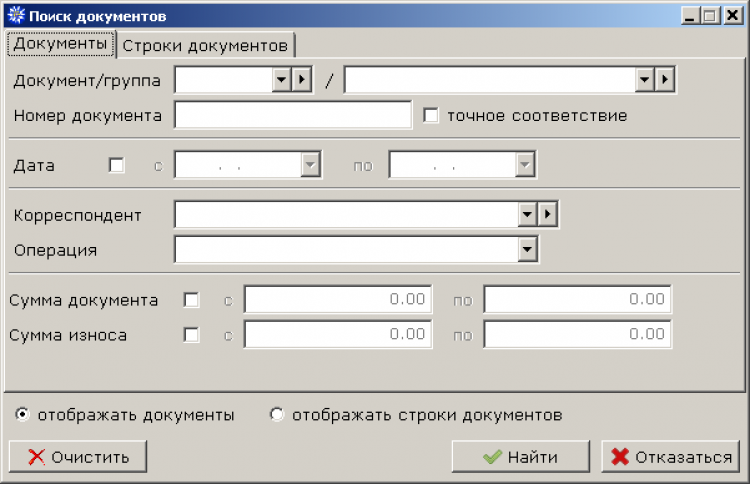Expand the group dropdown list

645,80
